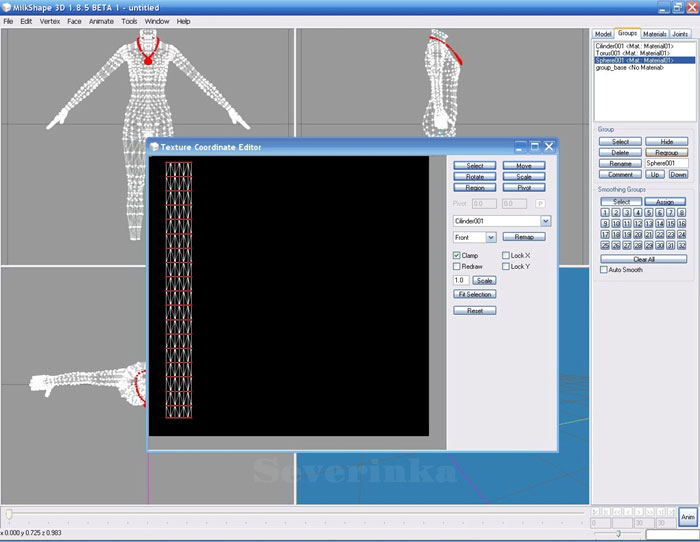
Task: Expand the Front view dropdown
Action: click(491, 238)
